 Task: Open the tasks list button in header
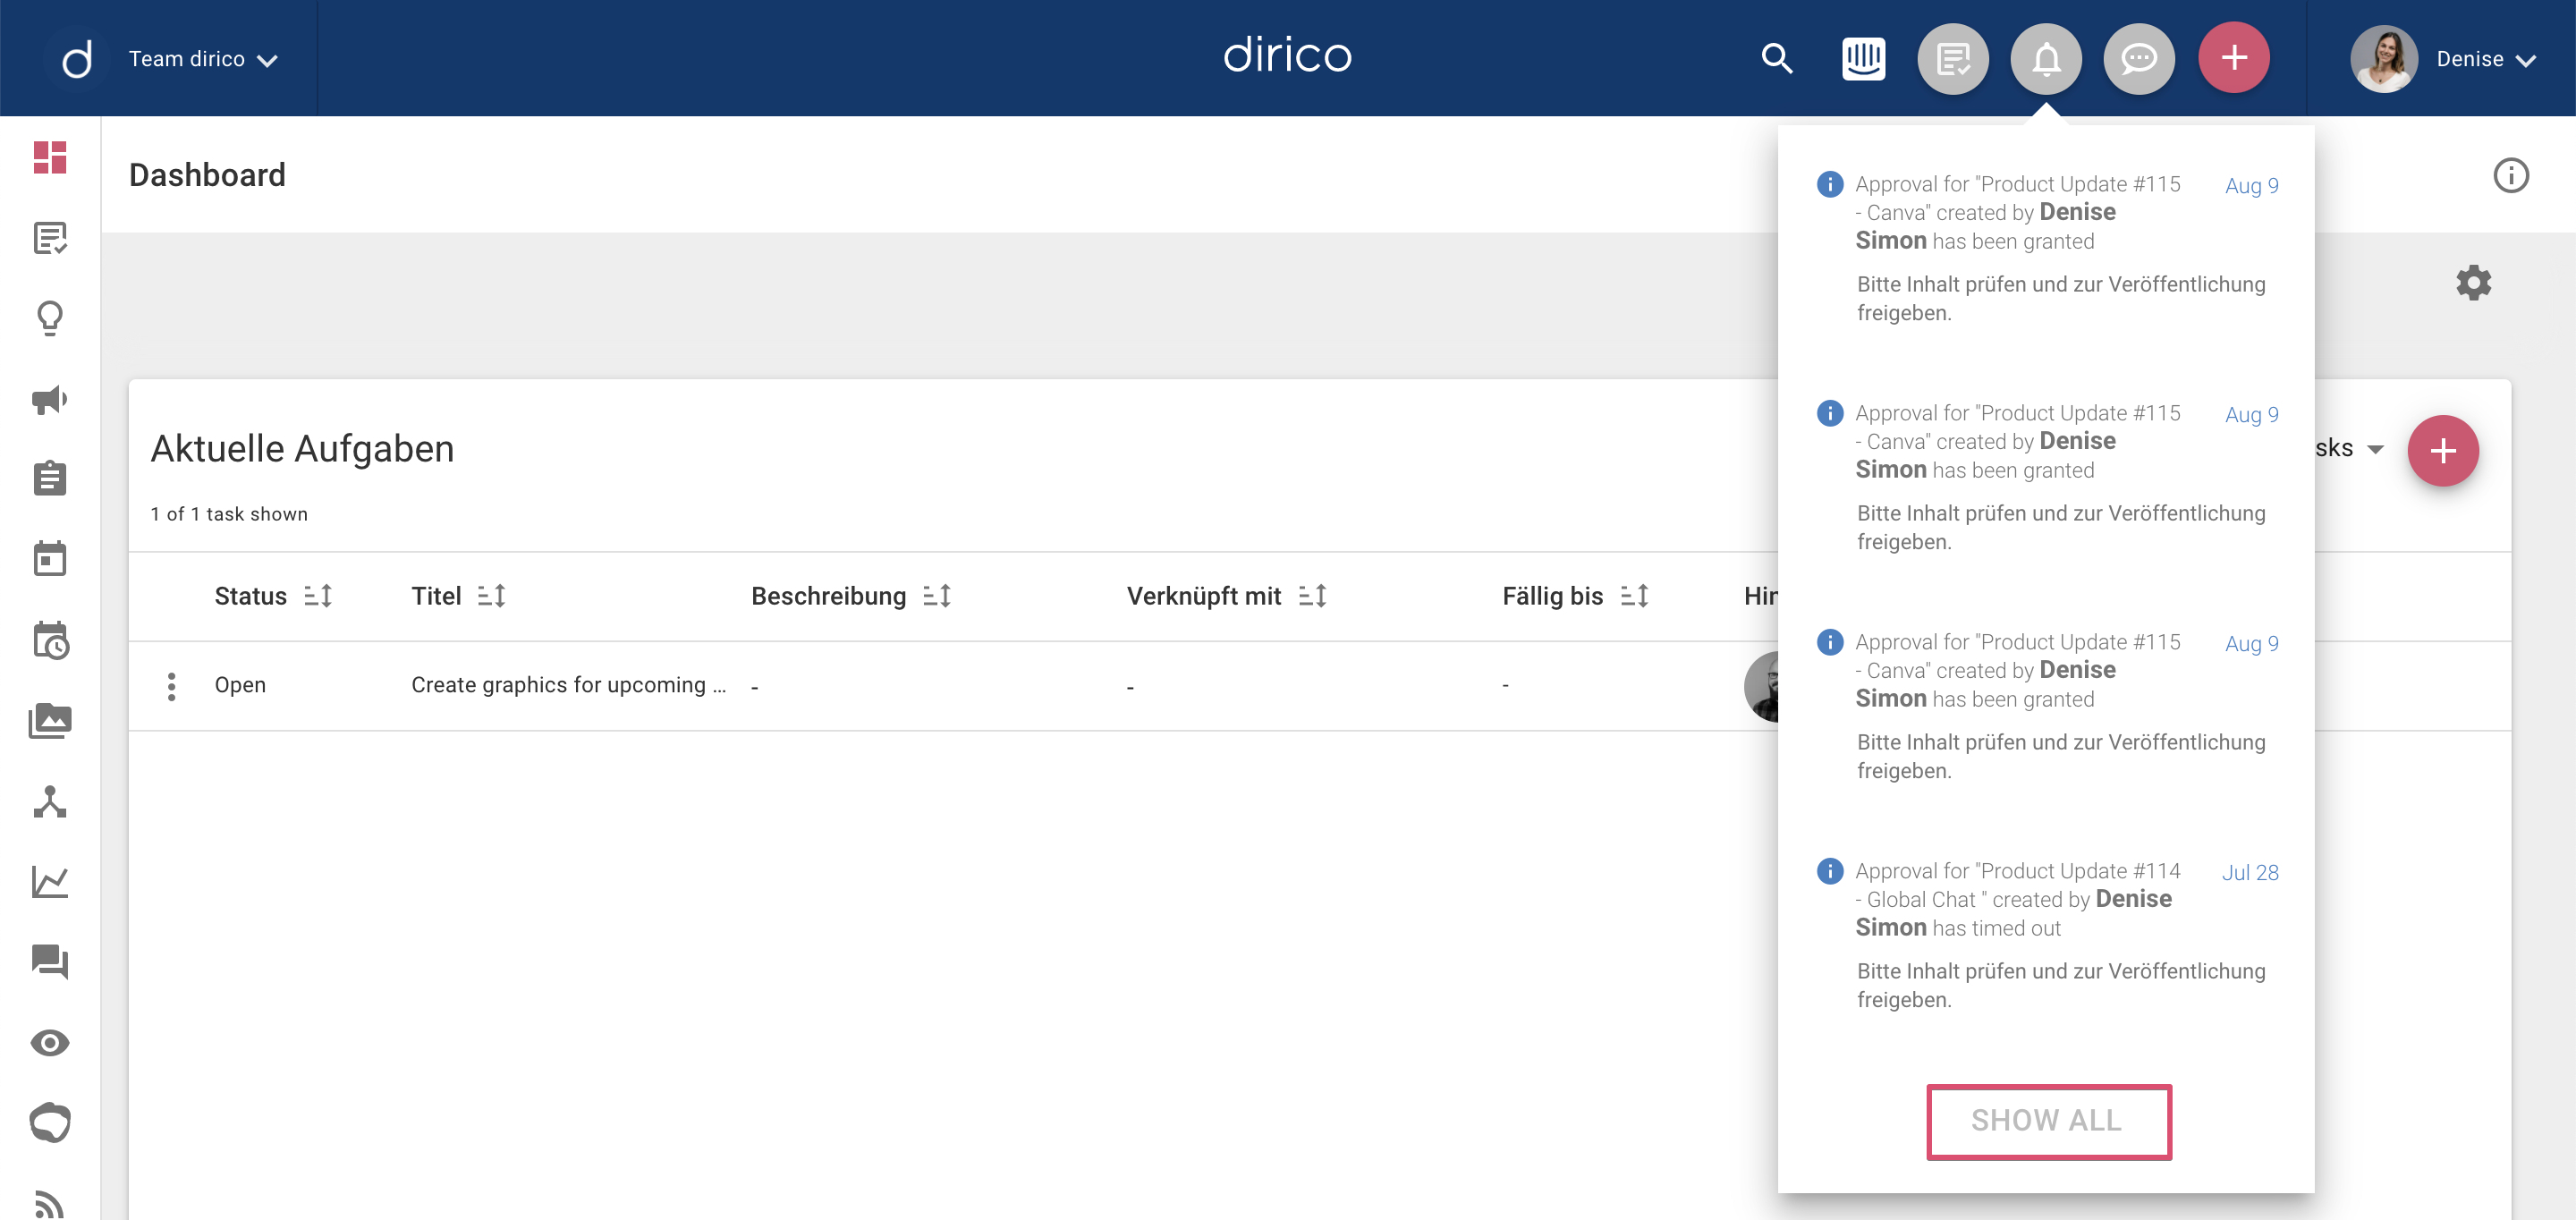(1952, 58)
